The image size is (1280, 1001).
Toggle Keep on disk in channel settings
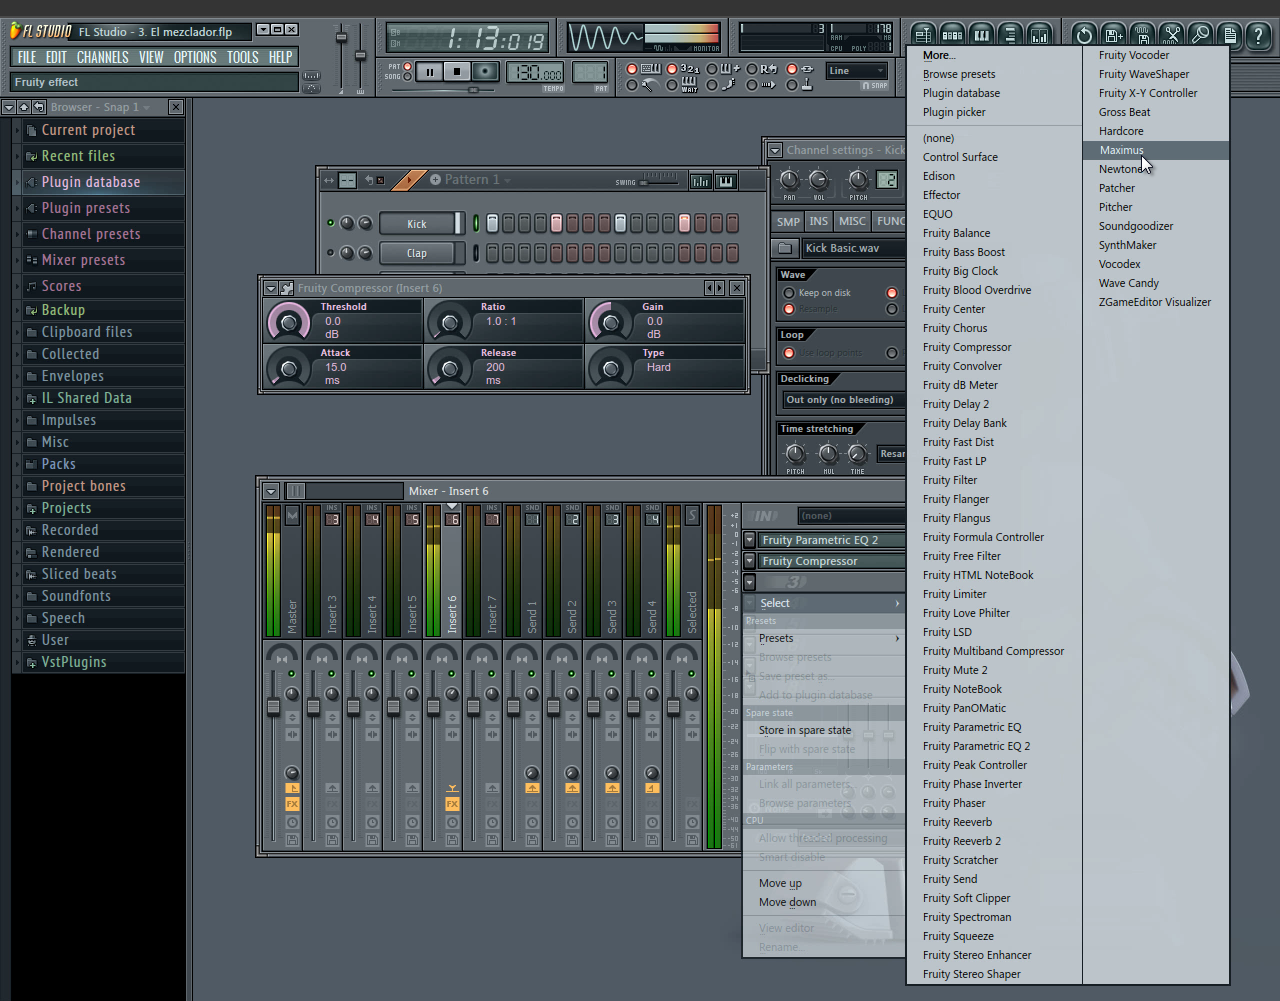(x=789, y=293)
